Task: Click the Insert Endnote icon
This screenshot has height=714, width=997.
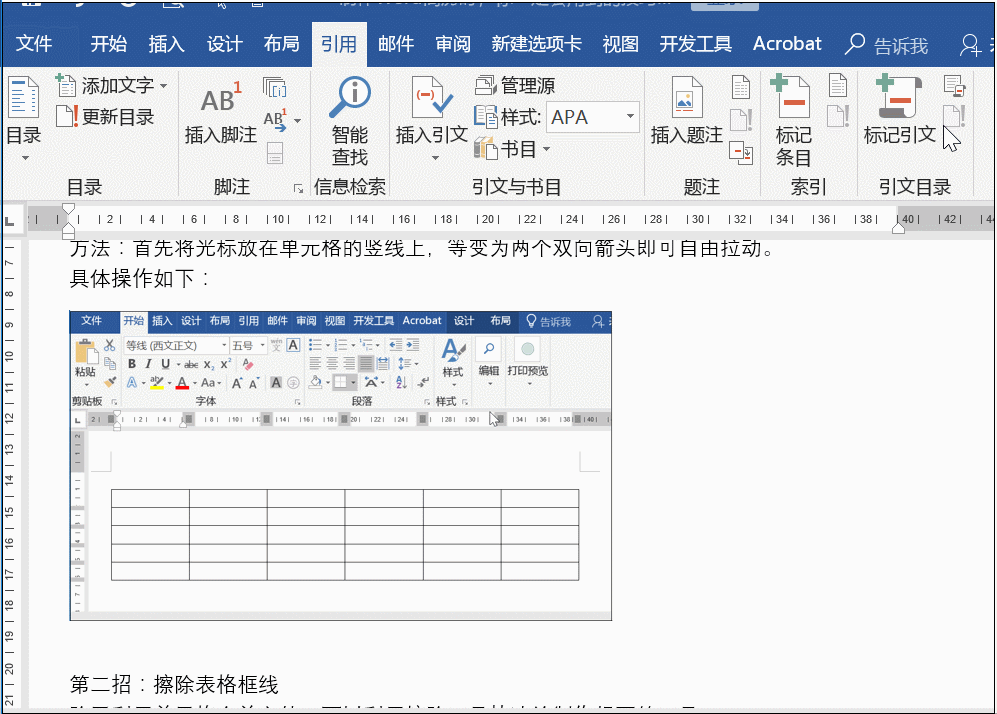Action: point(274,88)
